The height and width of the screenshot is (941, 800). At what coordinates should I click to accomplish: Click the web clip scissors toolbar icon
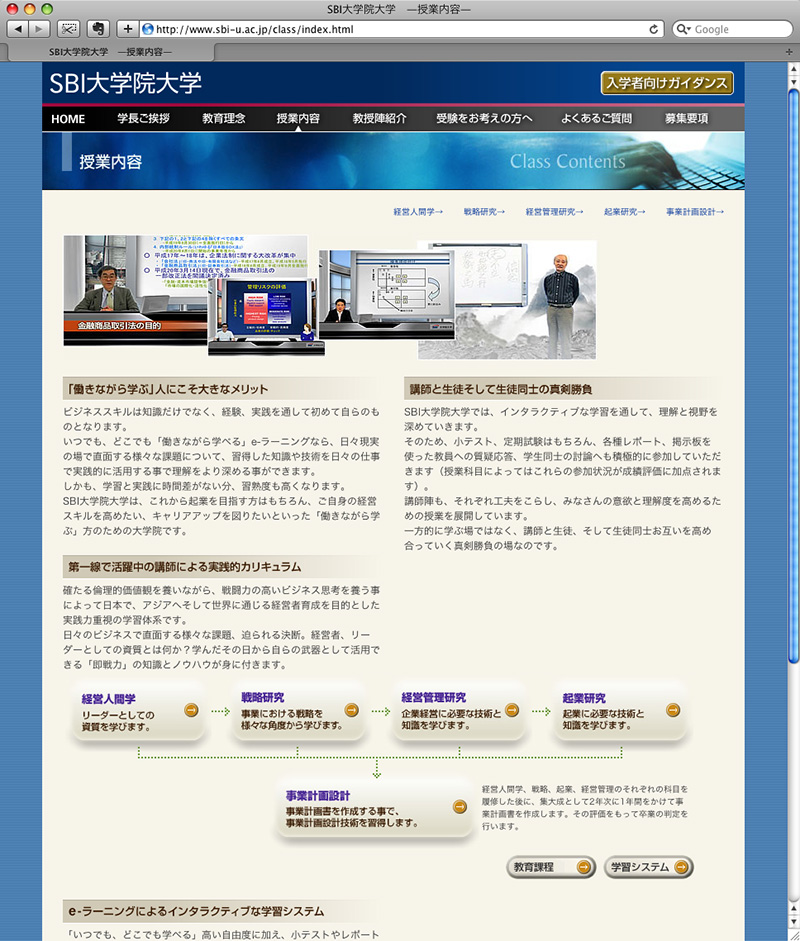(69, 29)
